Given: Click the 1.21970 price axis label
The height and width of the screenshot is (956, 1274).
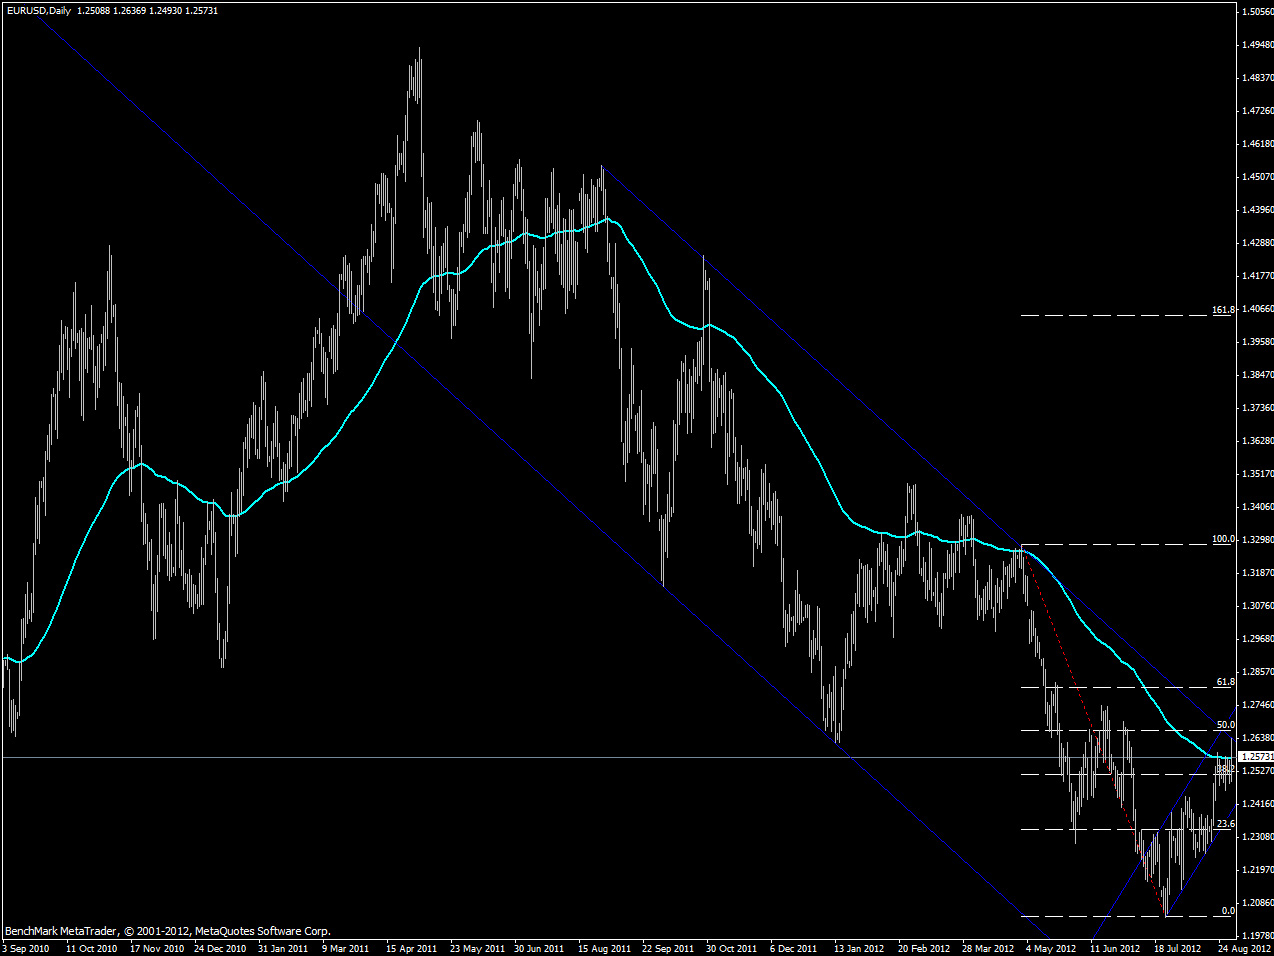Looking at the screenshot, I should 1257,870.
